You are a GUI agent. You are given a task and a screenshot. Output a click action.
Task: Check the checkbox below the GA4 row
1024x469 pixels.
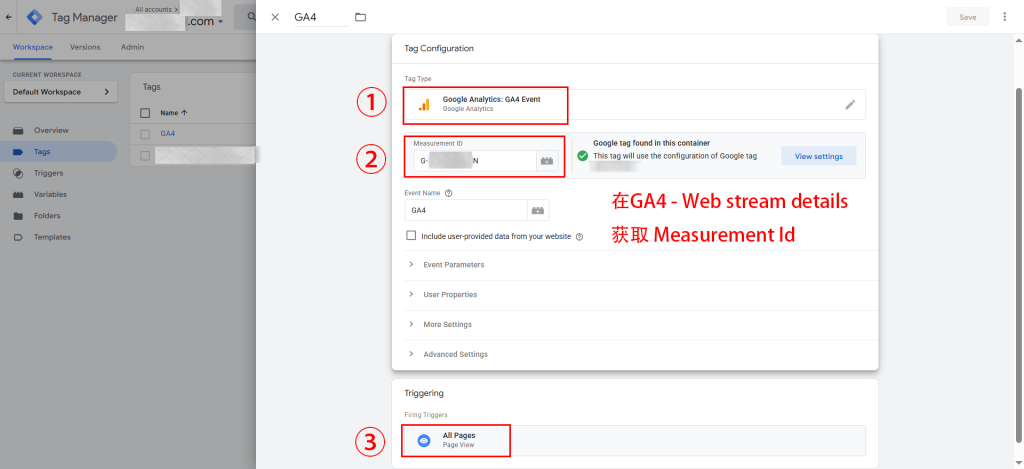[x=145, y=155]
